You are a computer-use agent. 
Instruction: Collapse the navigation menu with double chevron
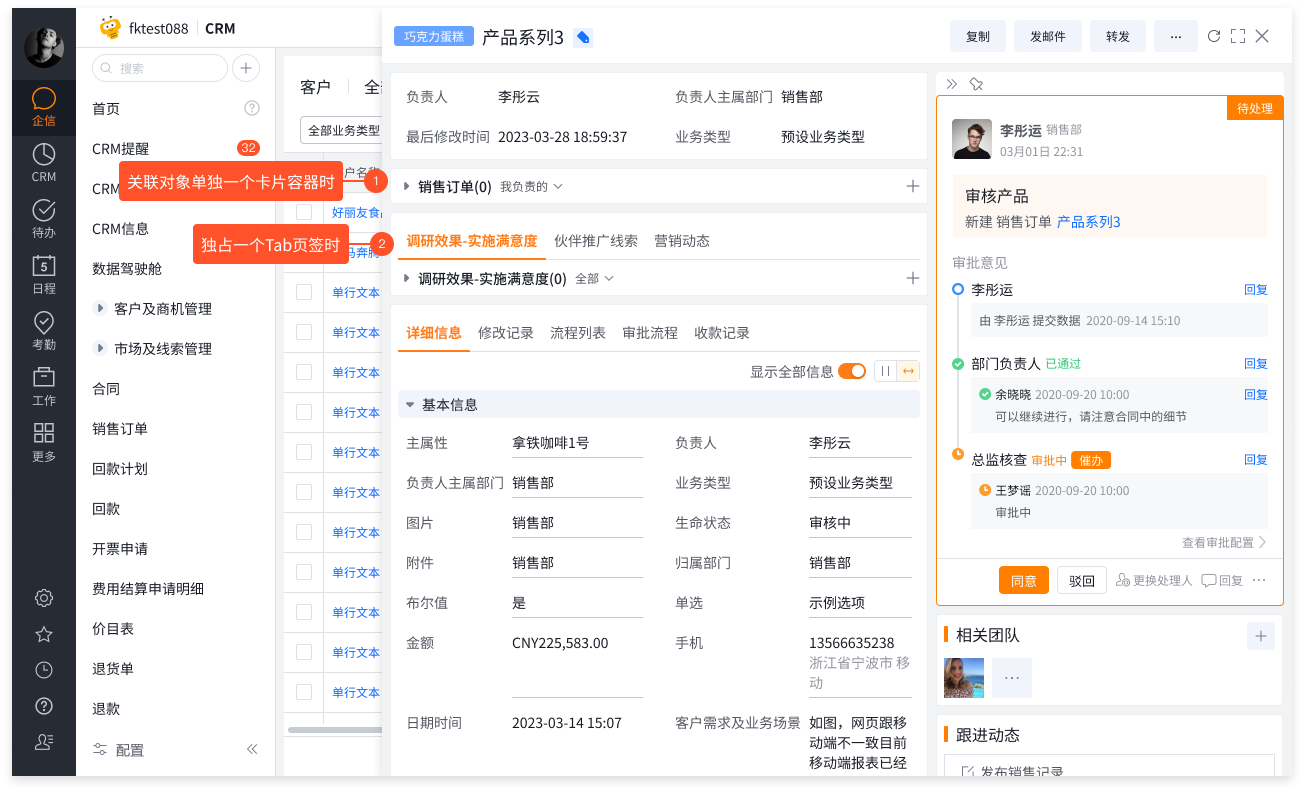coord(252,749)
